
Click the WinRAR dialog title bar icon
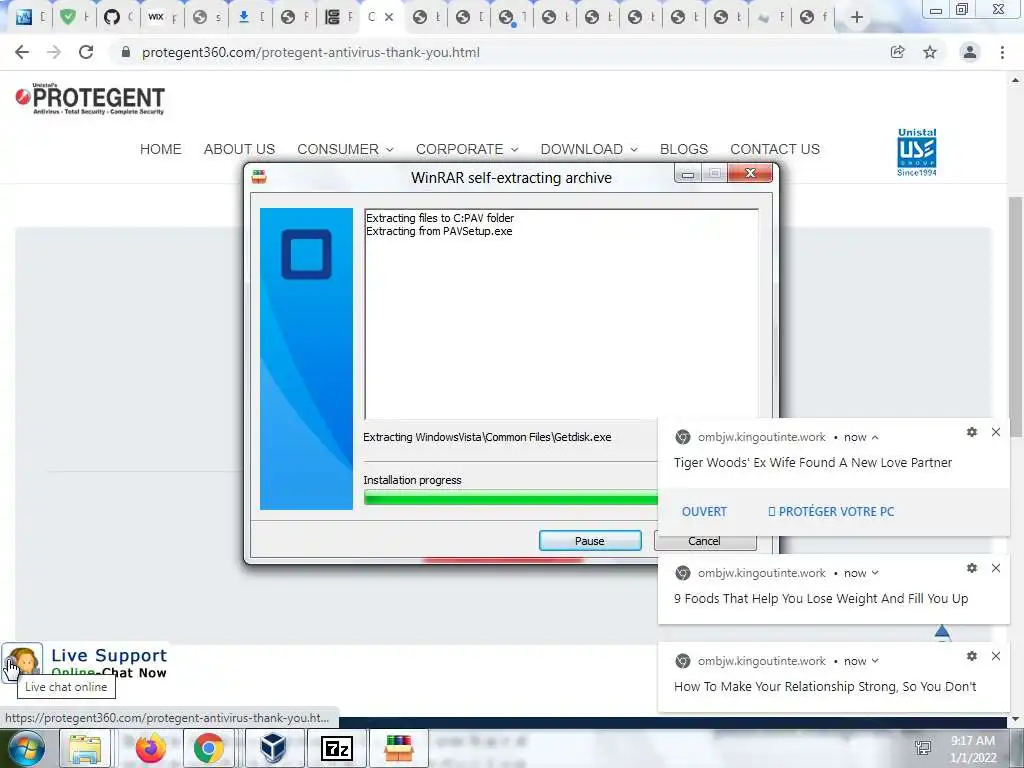click(x=259, y=177)
